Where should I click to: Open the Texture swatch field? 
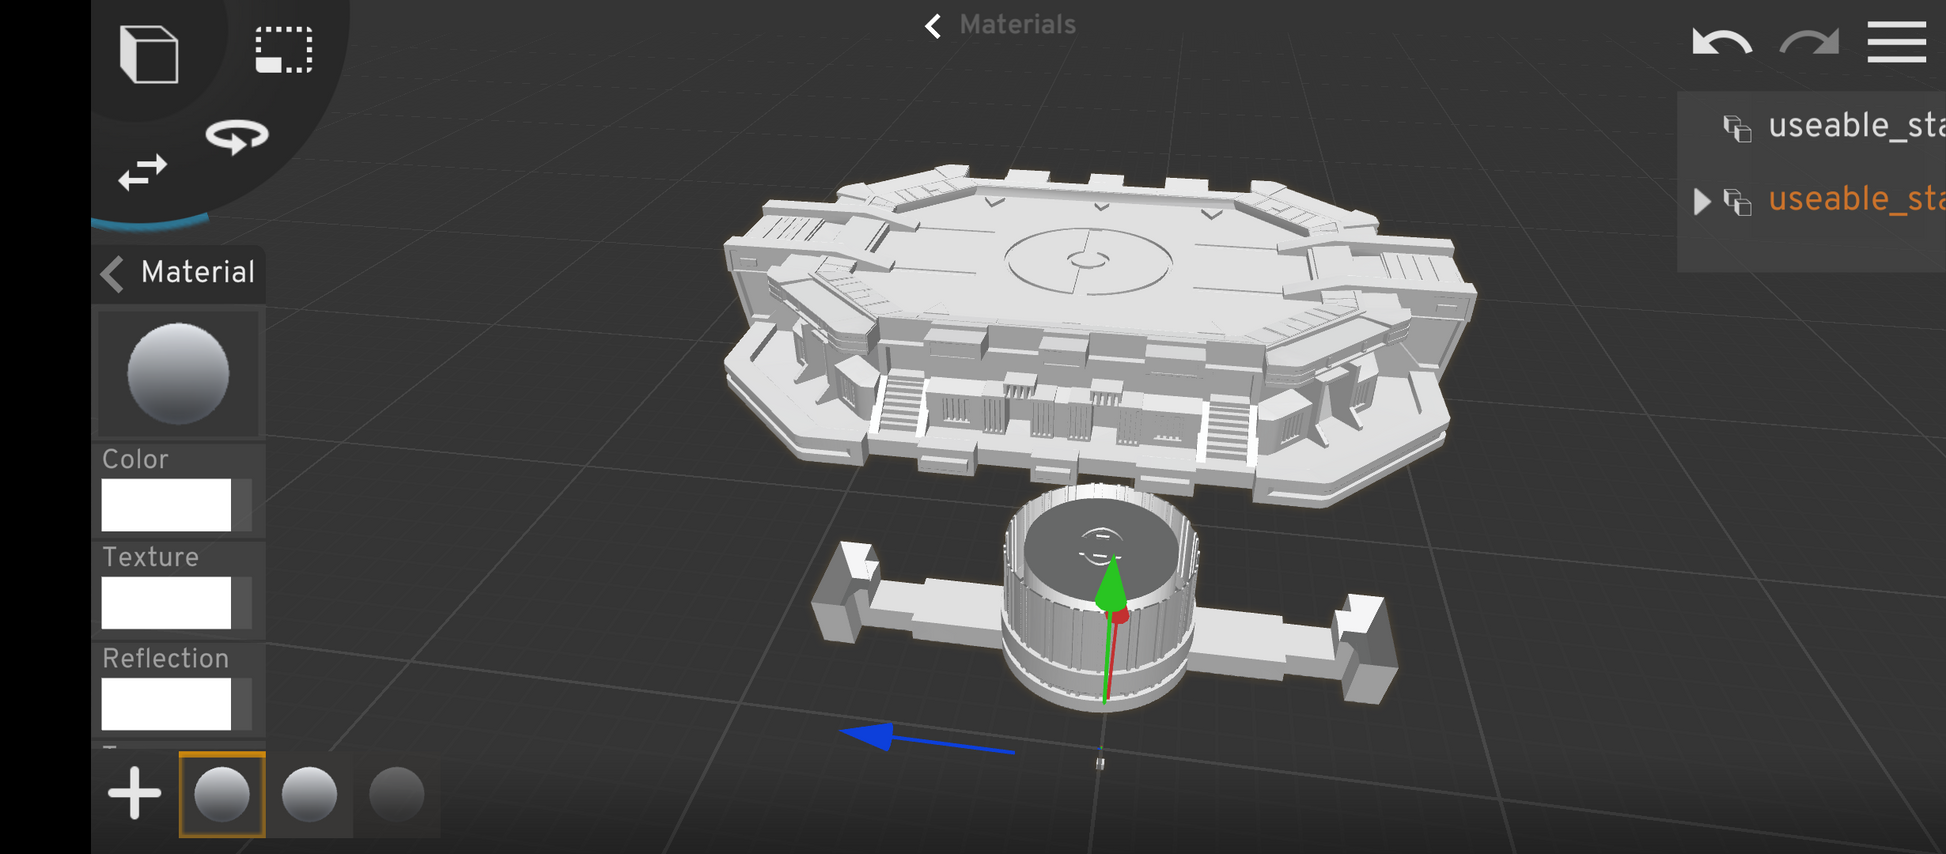click(x=166, y=602)
